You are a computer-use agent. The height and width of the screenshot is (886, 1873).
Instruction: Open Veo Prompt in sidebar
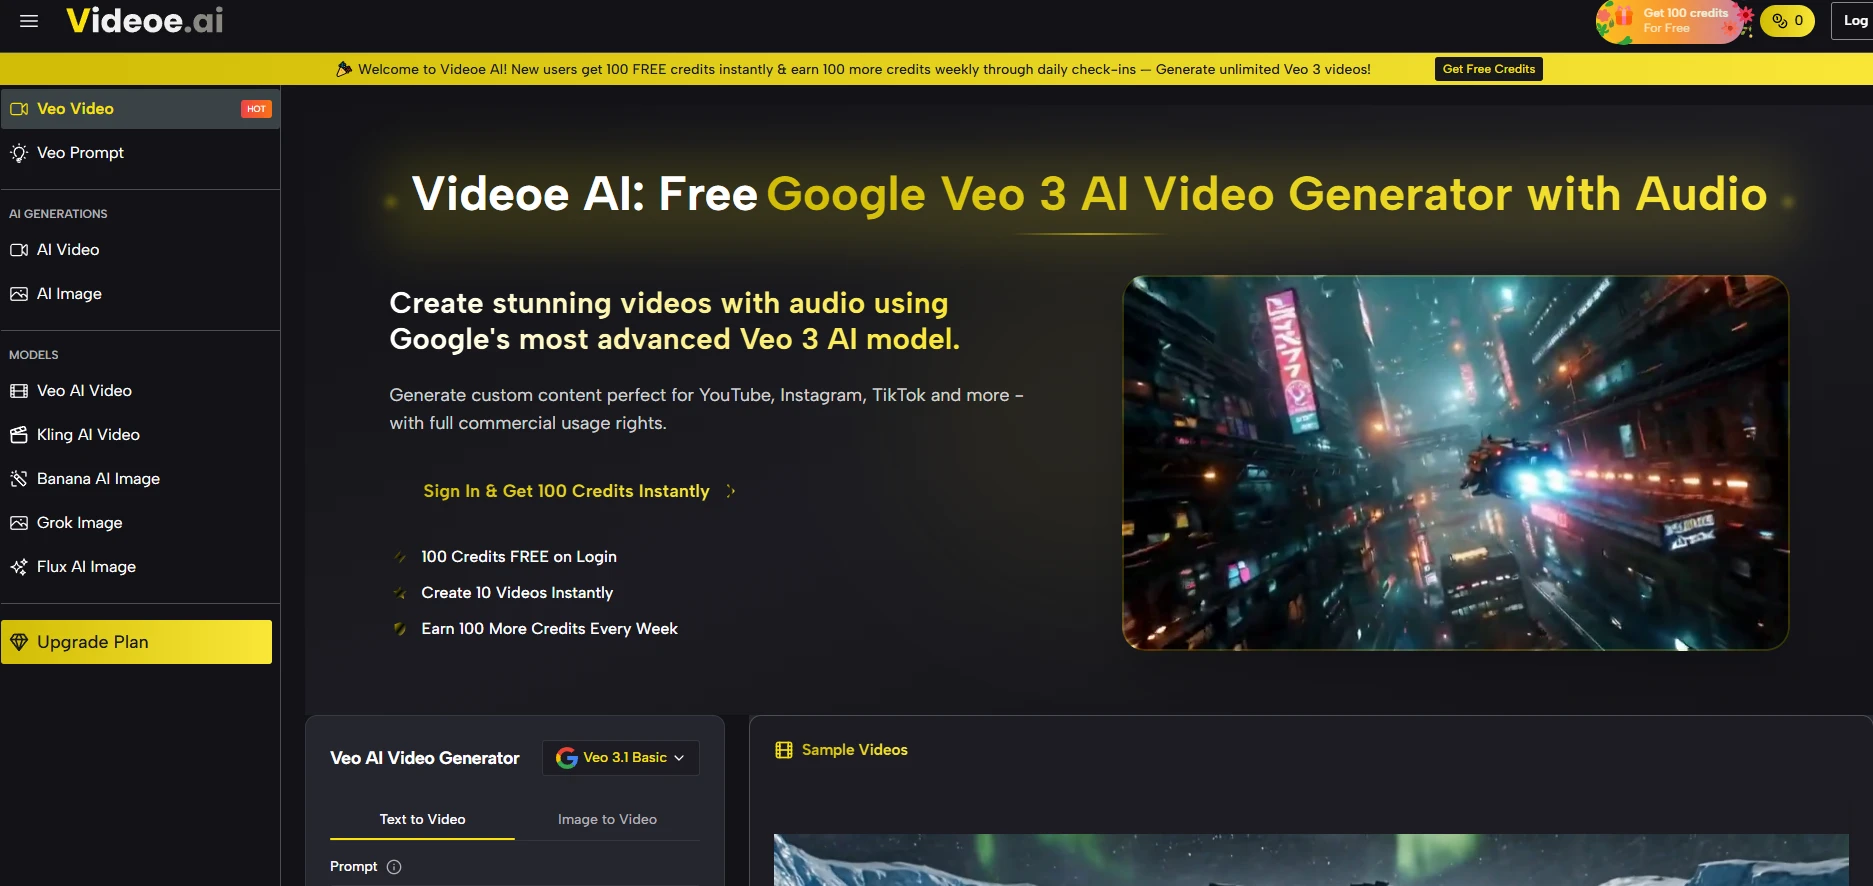(x=140, y=153)
